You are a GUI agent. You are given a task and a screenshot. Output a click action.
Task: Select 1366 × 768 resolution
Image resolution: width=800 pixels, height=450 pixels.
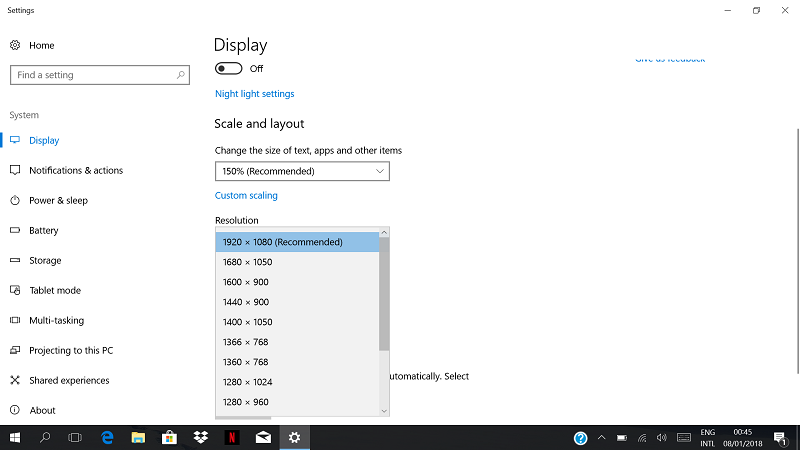tap(297, 342)
